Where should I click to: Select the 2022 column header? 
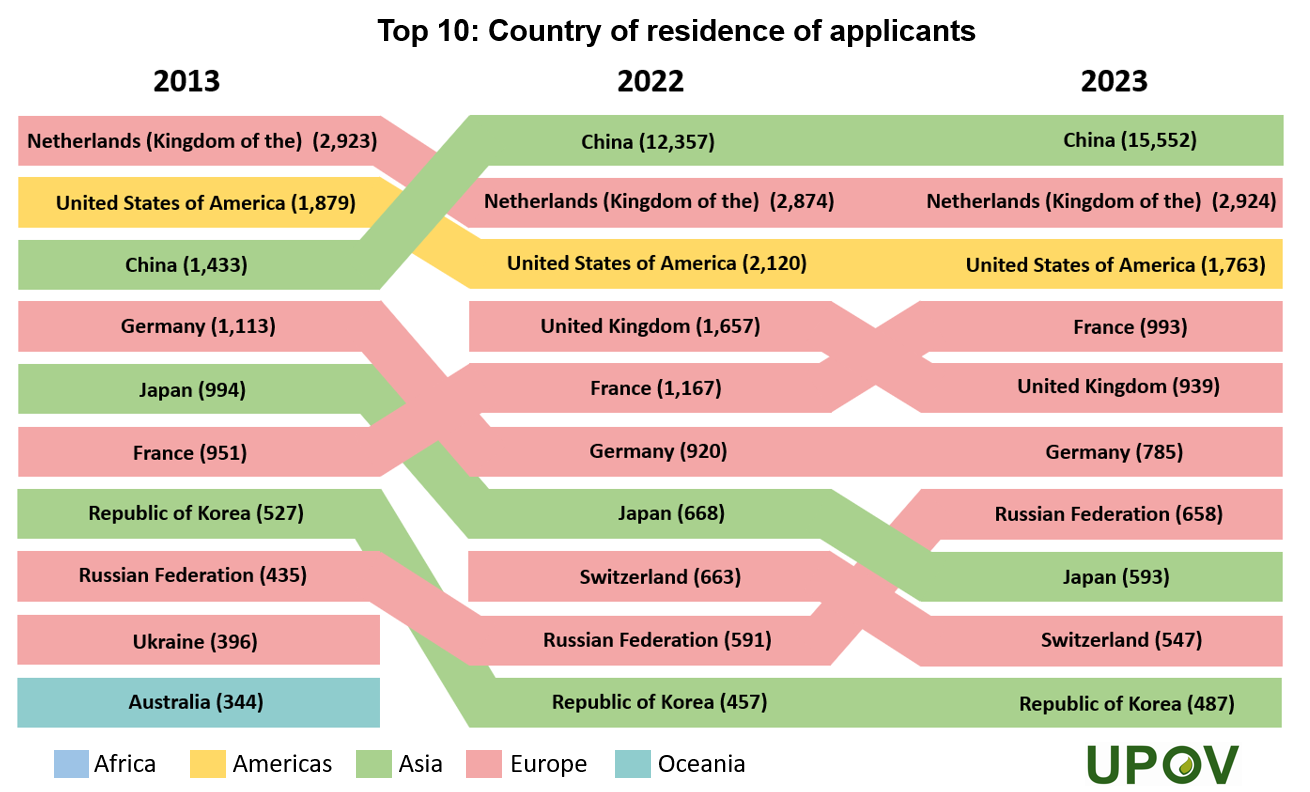coord(651,80)
